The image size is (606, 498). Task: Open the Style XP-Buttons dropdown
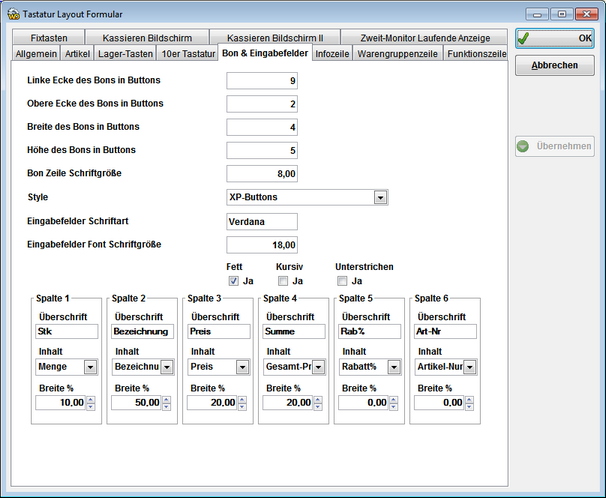(x=380, y=197)
